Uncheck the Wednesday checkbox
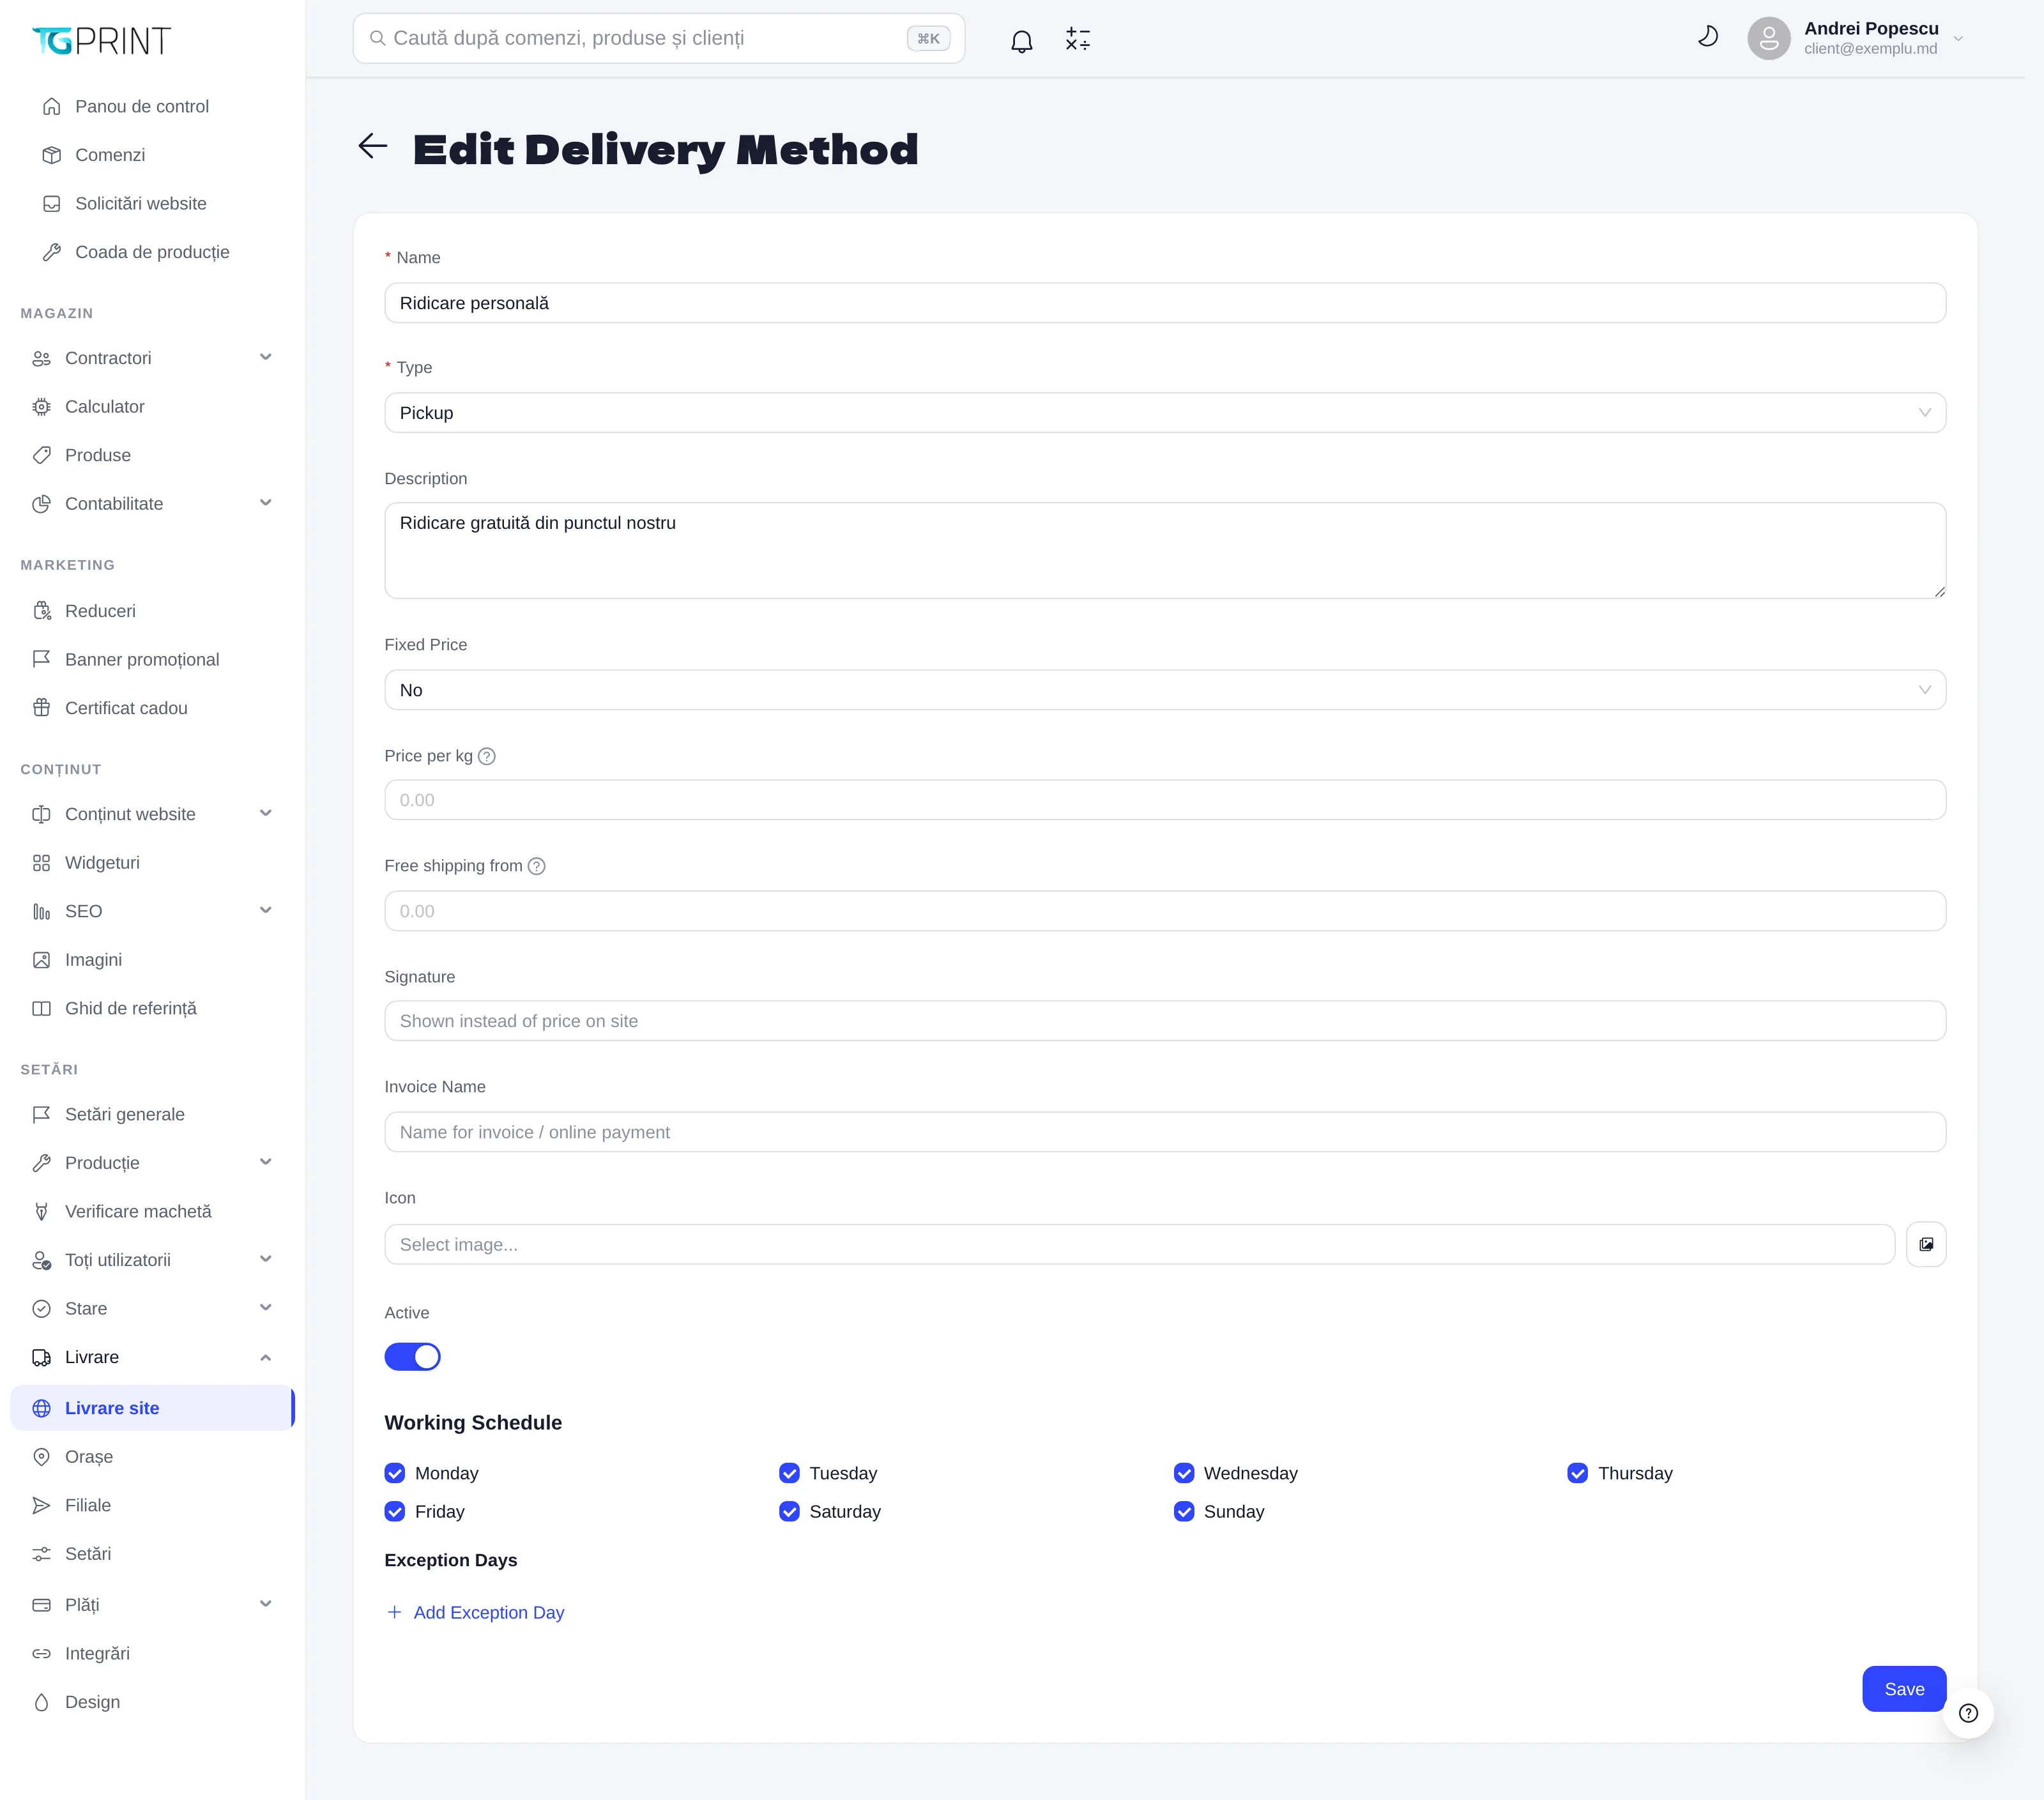 (1184, 1473)
